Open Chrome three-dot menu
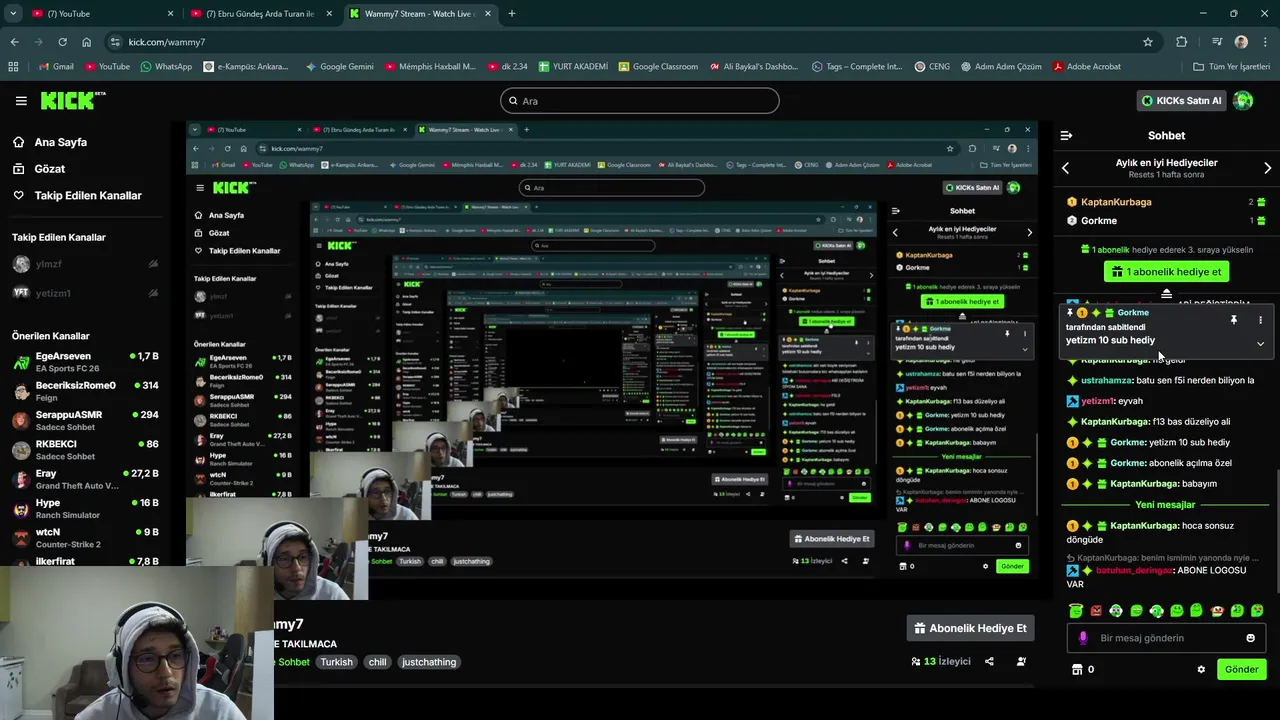 coord(1265,42)
